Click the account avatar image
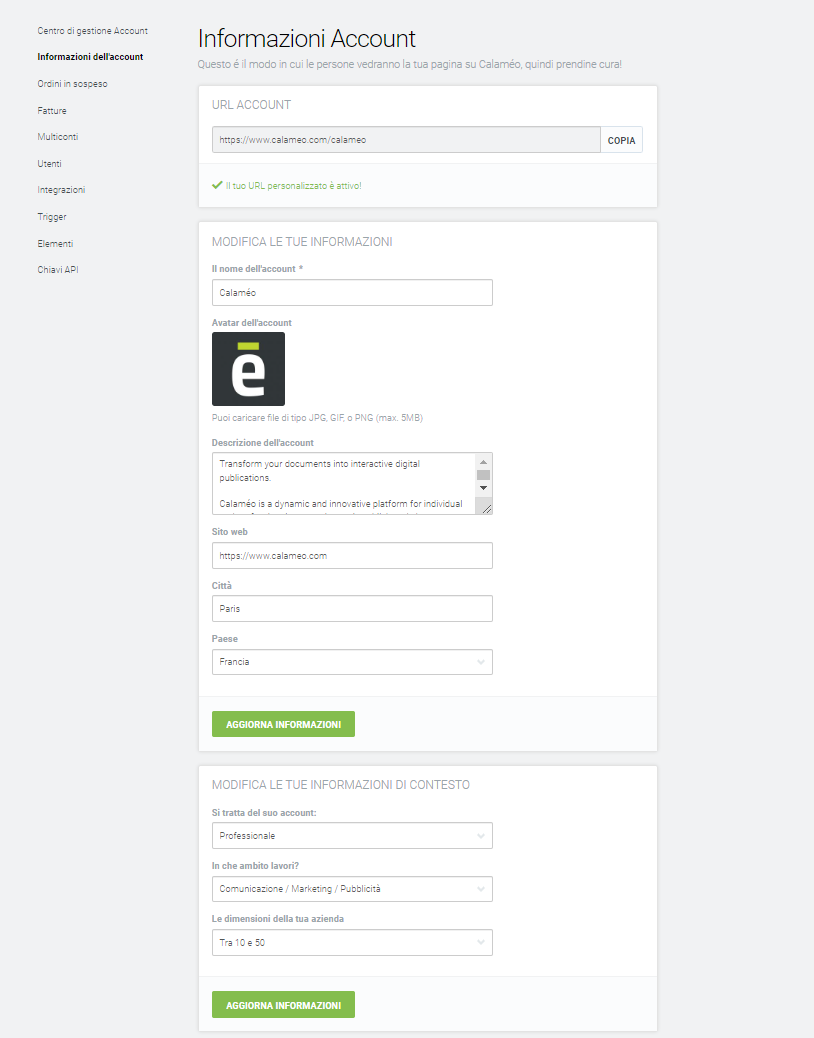Image resolution: width=814 pixels, height=1038 pixels. pos(248,369)
